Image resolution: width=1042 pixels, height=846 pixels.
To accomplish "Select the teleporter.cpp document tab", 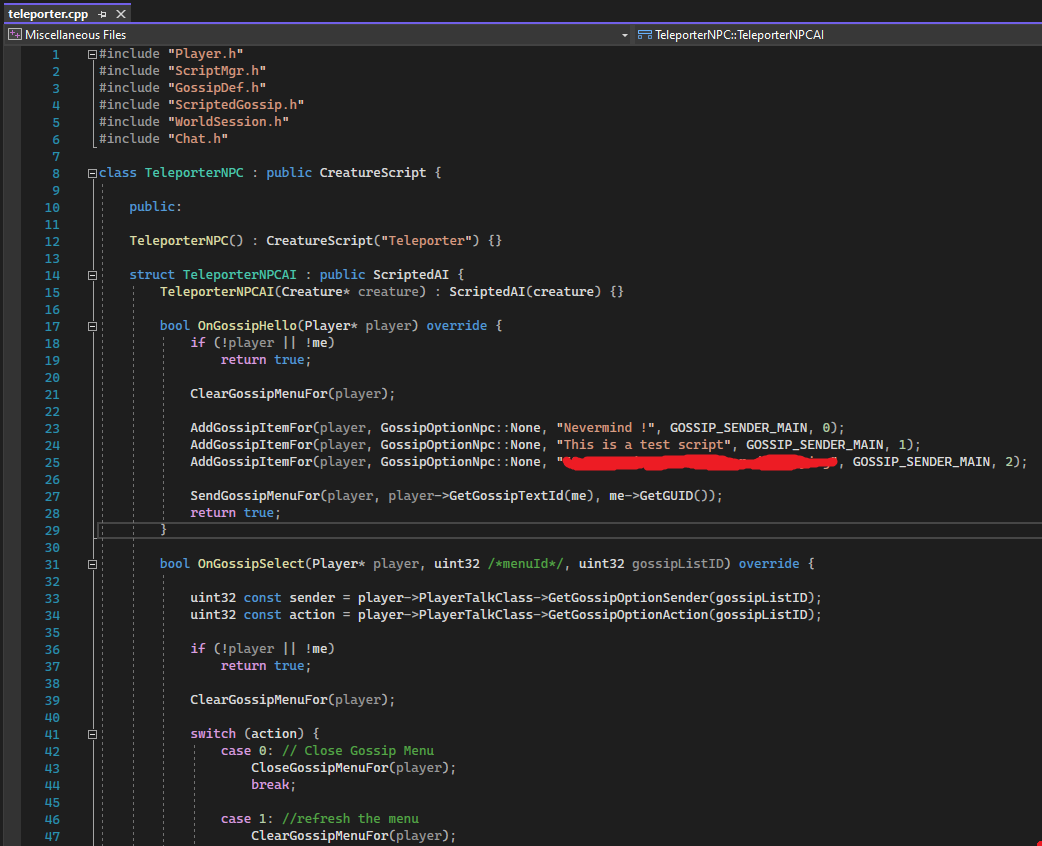I will pos(49,14).
